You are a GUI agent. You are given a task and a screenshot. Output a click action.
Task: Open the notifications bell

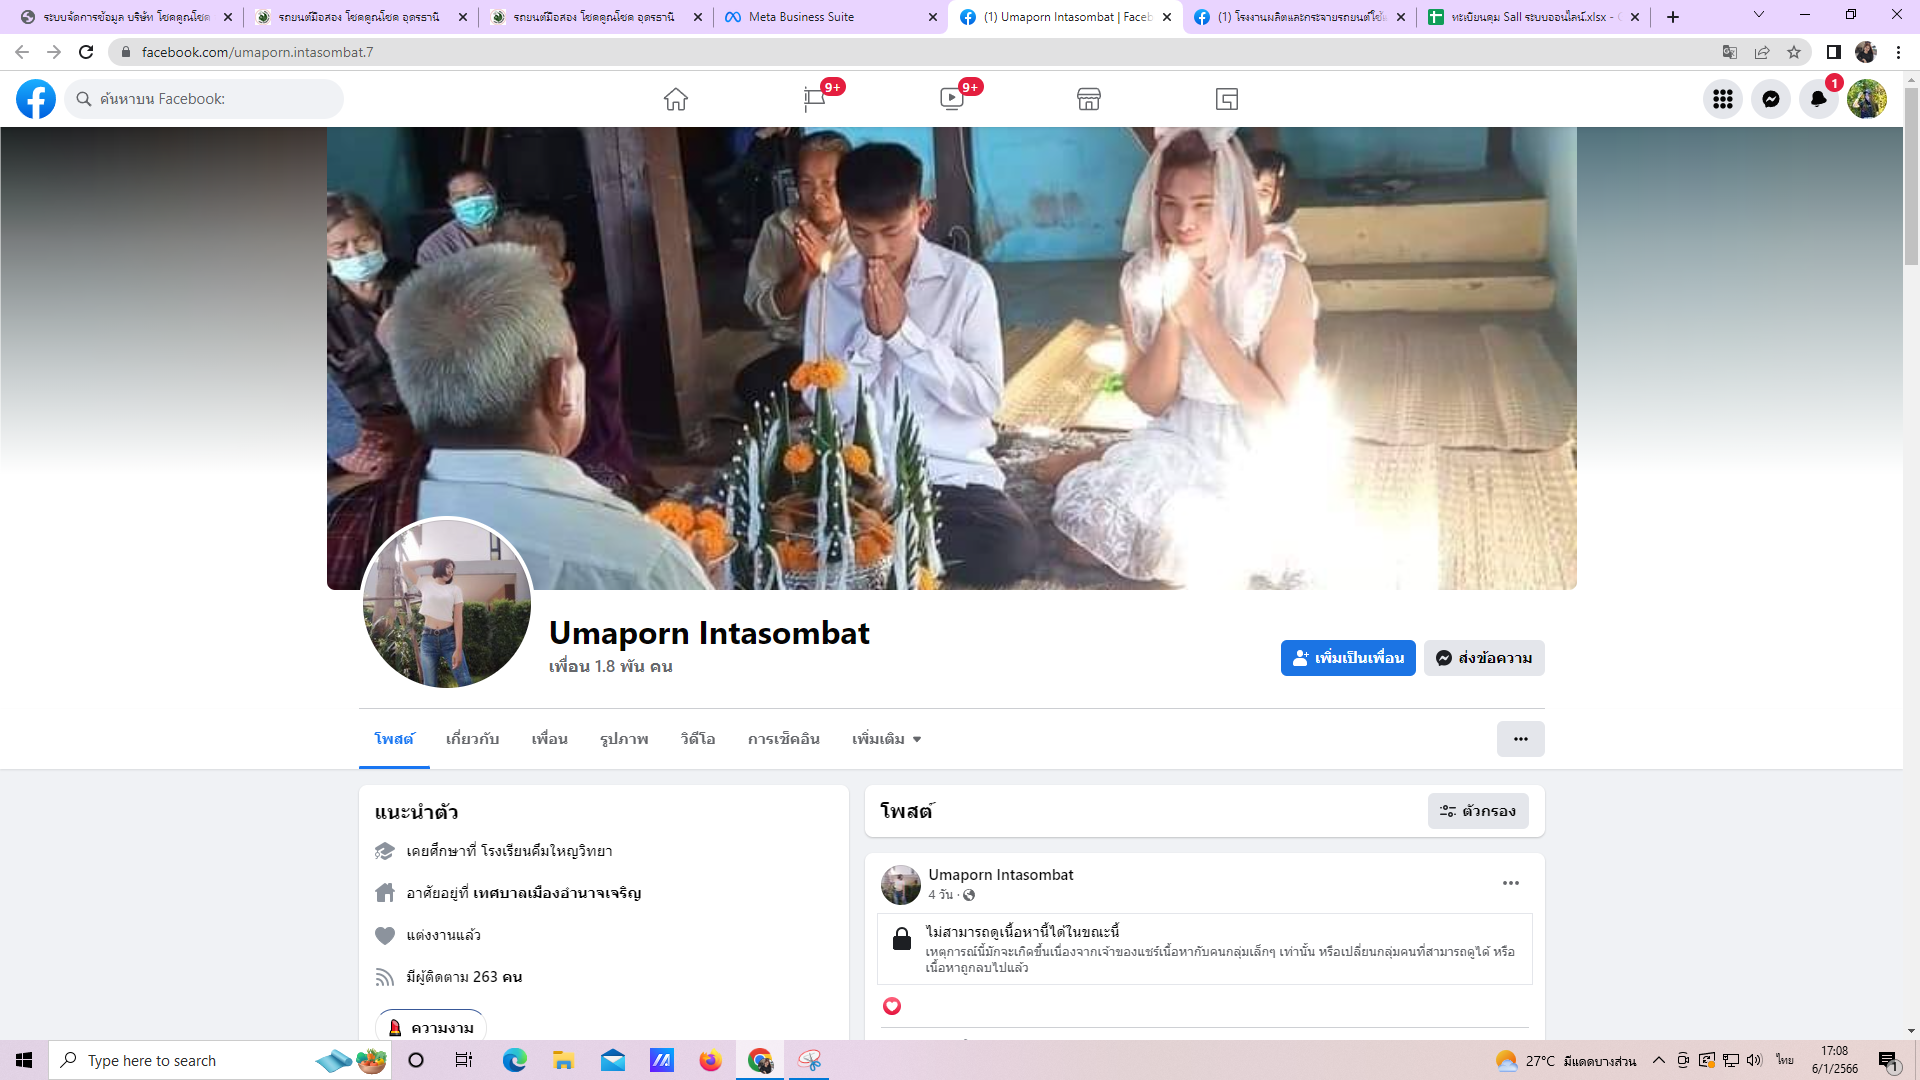pos(1819,99)
